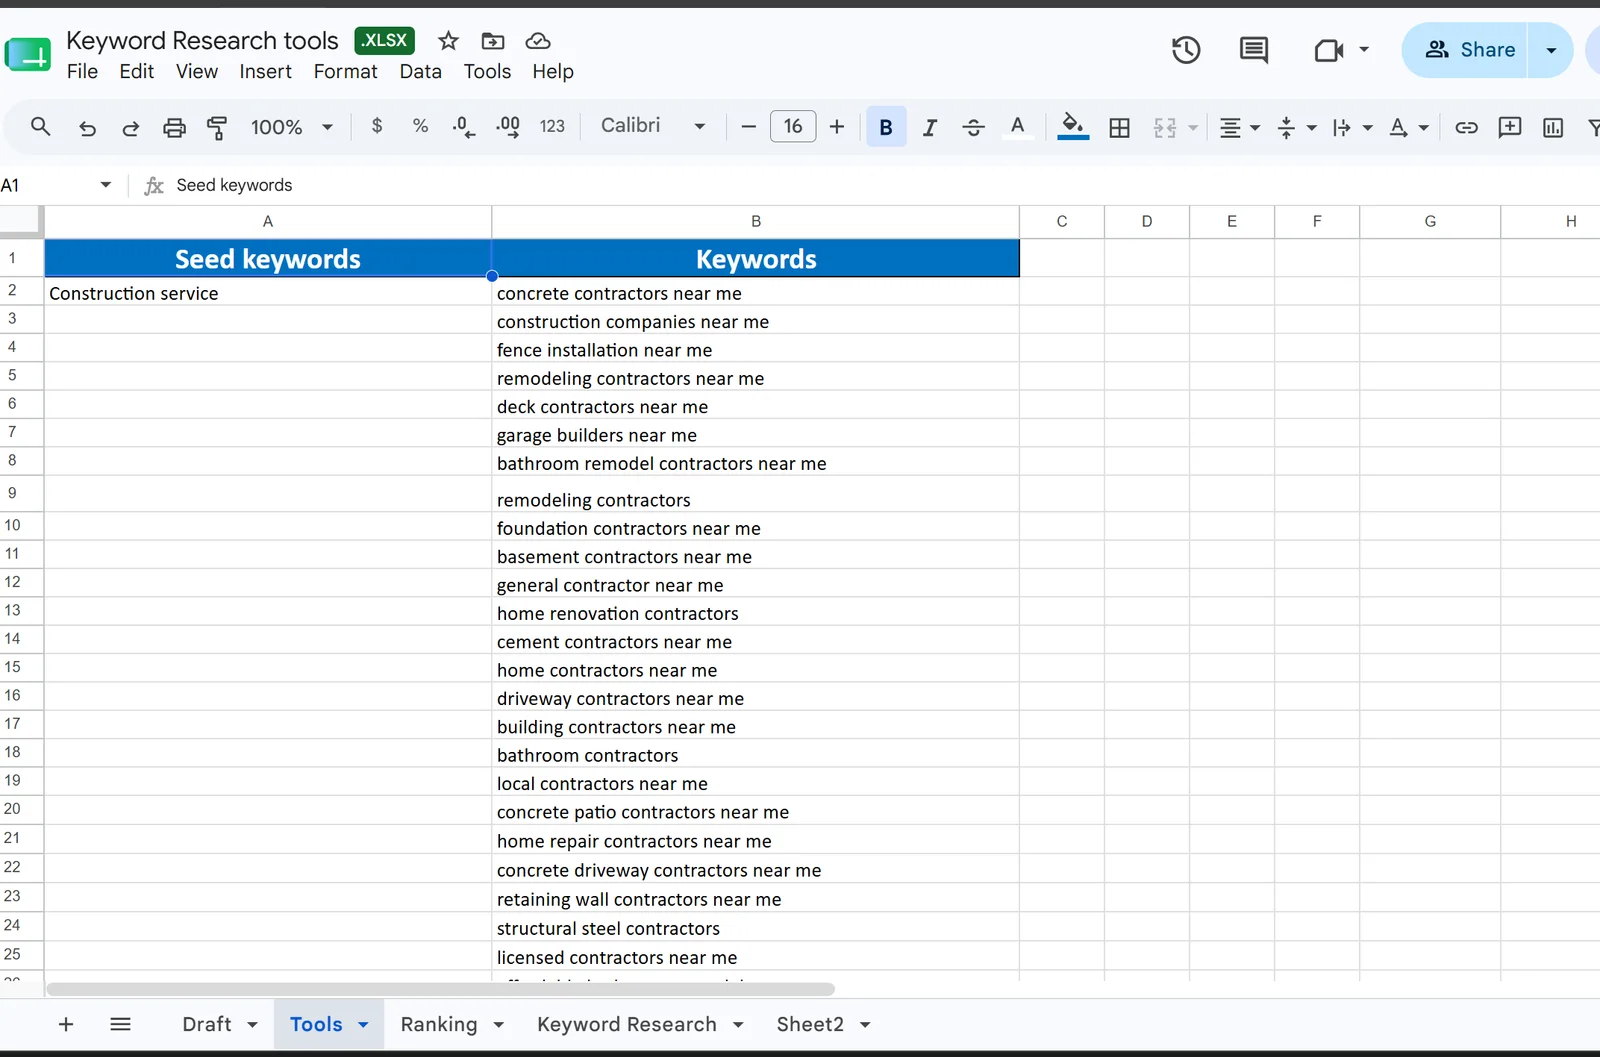This screenshot has height=1057, width=1600.
Task: Open the Data menu
Action: pos(420,71)
